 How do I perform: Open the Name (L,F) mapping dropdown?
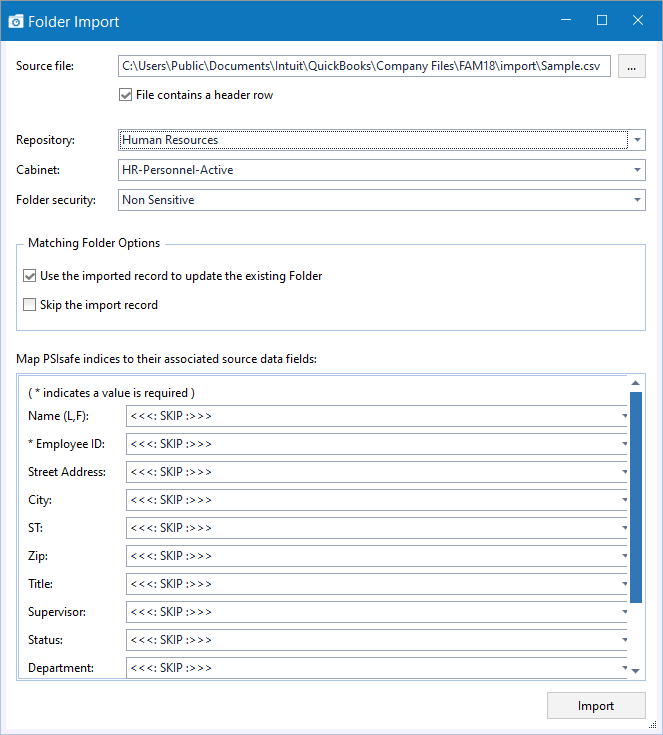coord(377,416)
